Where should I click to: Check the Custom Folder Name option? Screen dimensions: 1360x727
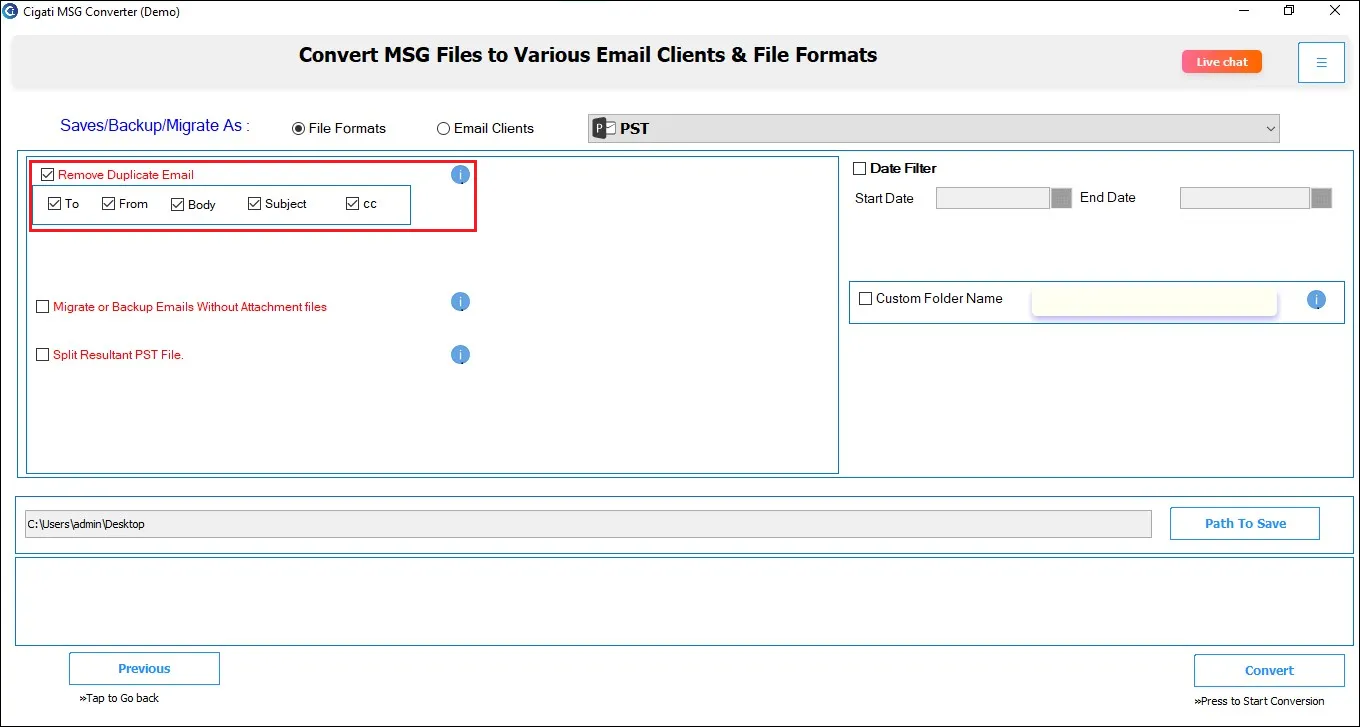865,298
